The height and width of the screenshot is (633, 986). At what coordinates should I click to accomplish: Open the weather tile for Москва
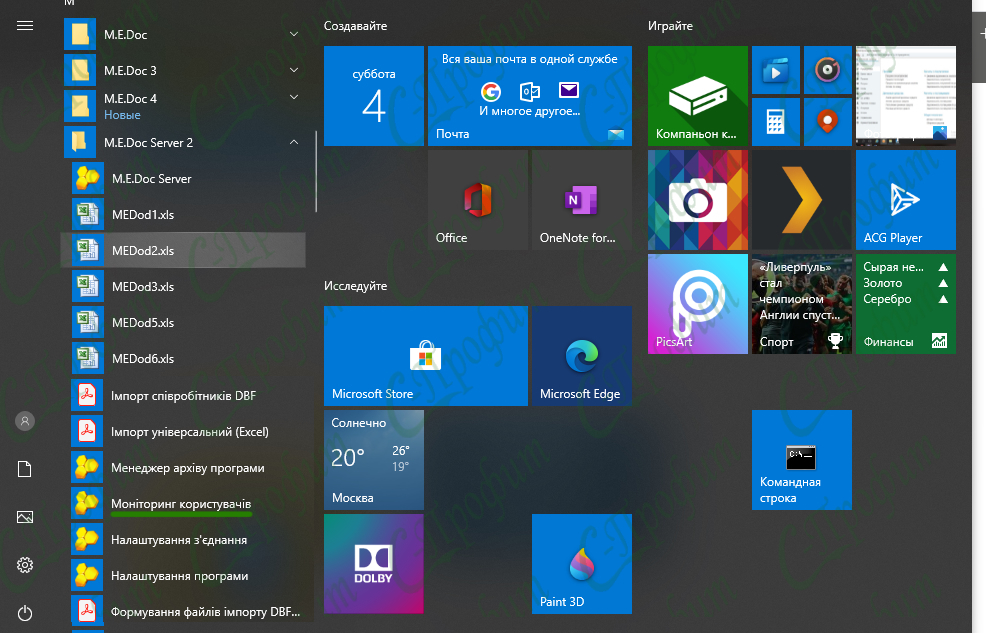374,460
